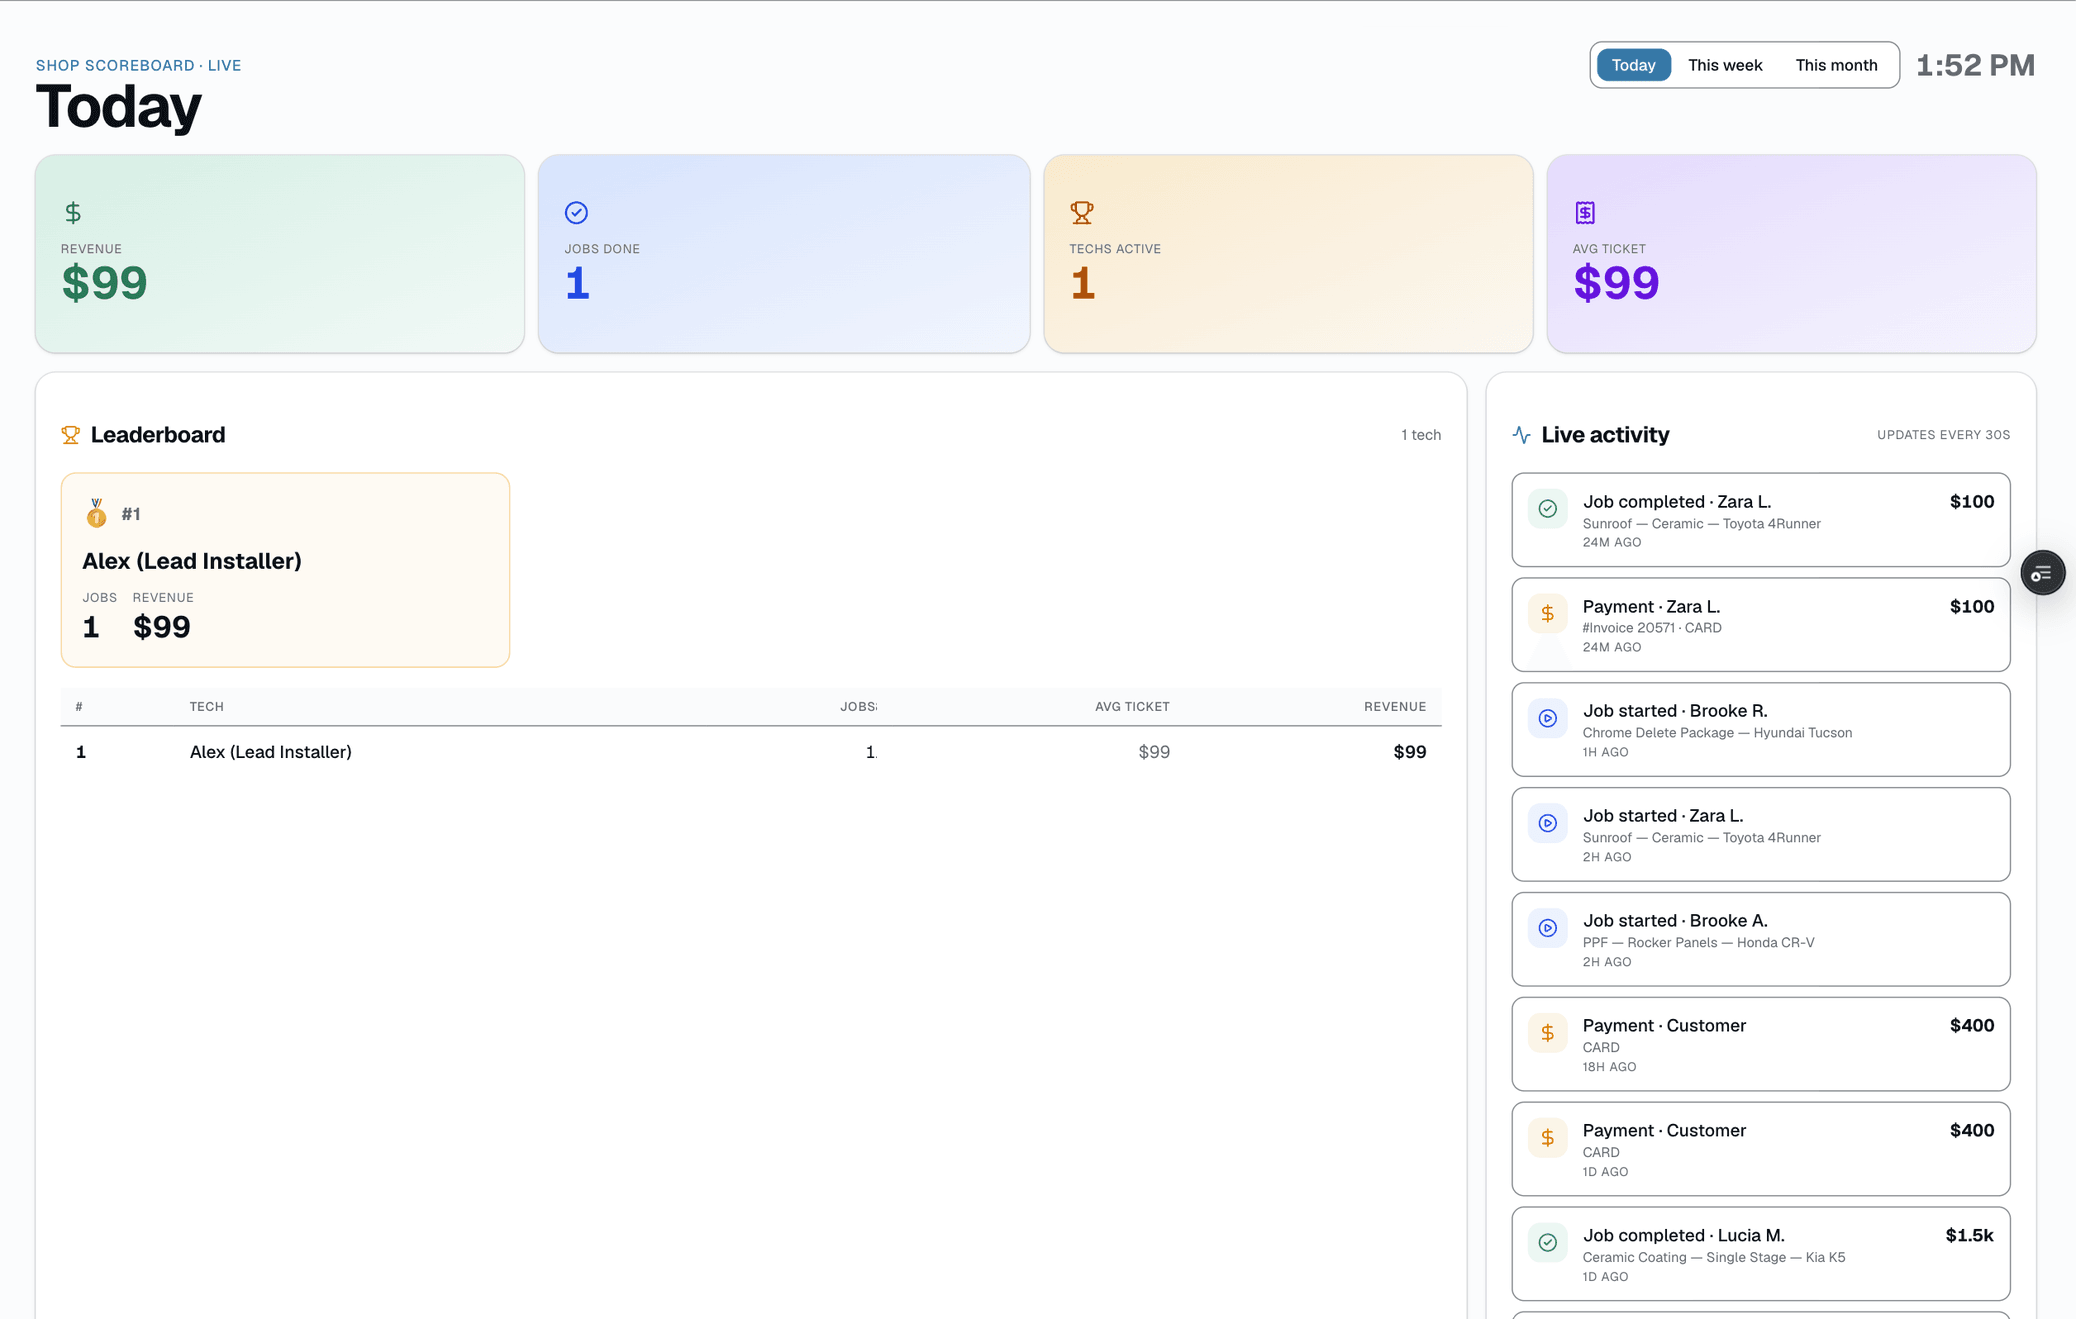Click the TECH column header
This screenshot has height=1319, width=2076.
(x=207, y=706)
